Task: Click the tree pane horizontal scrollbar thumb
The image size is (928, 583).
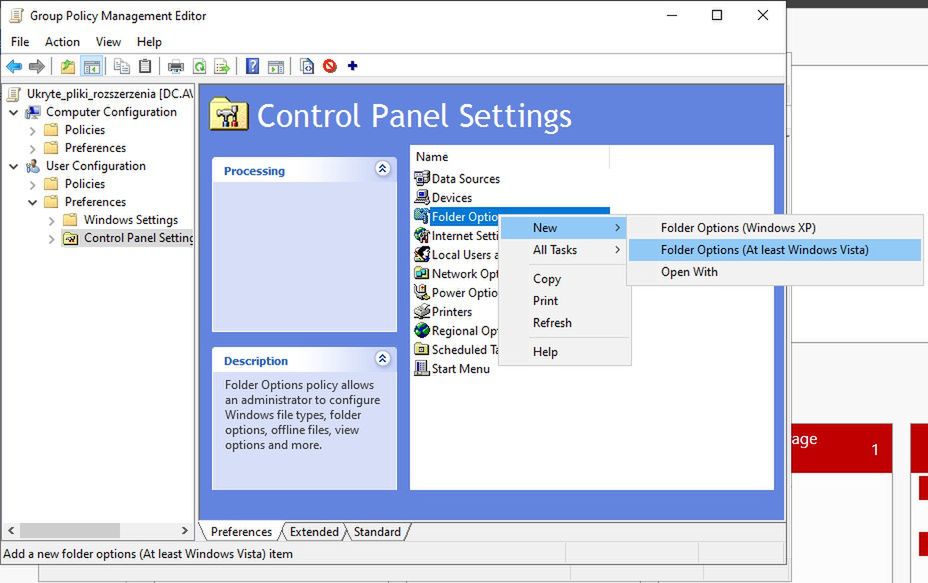Action: tap(70, 530)
